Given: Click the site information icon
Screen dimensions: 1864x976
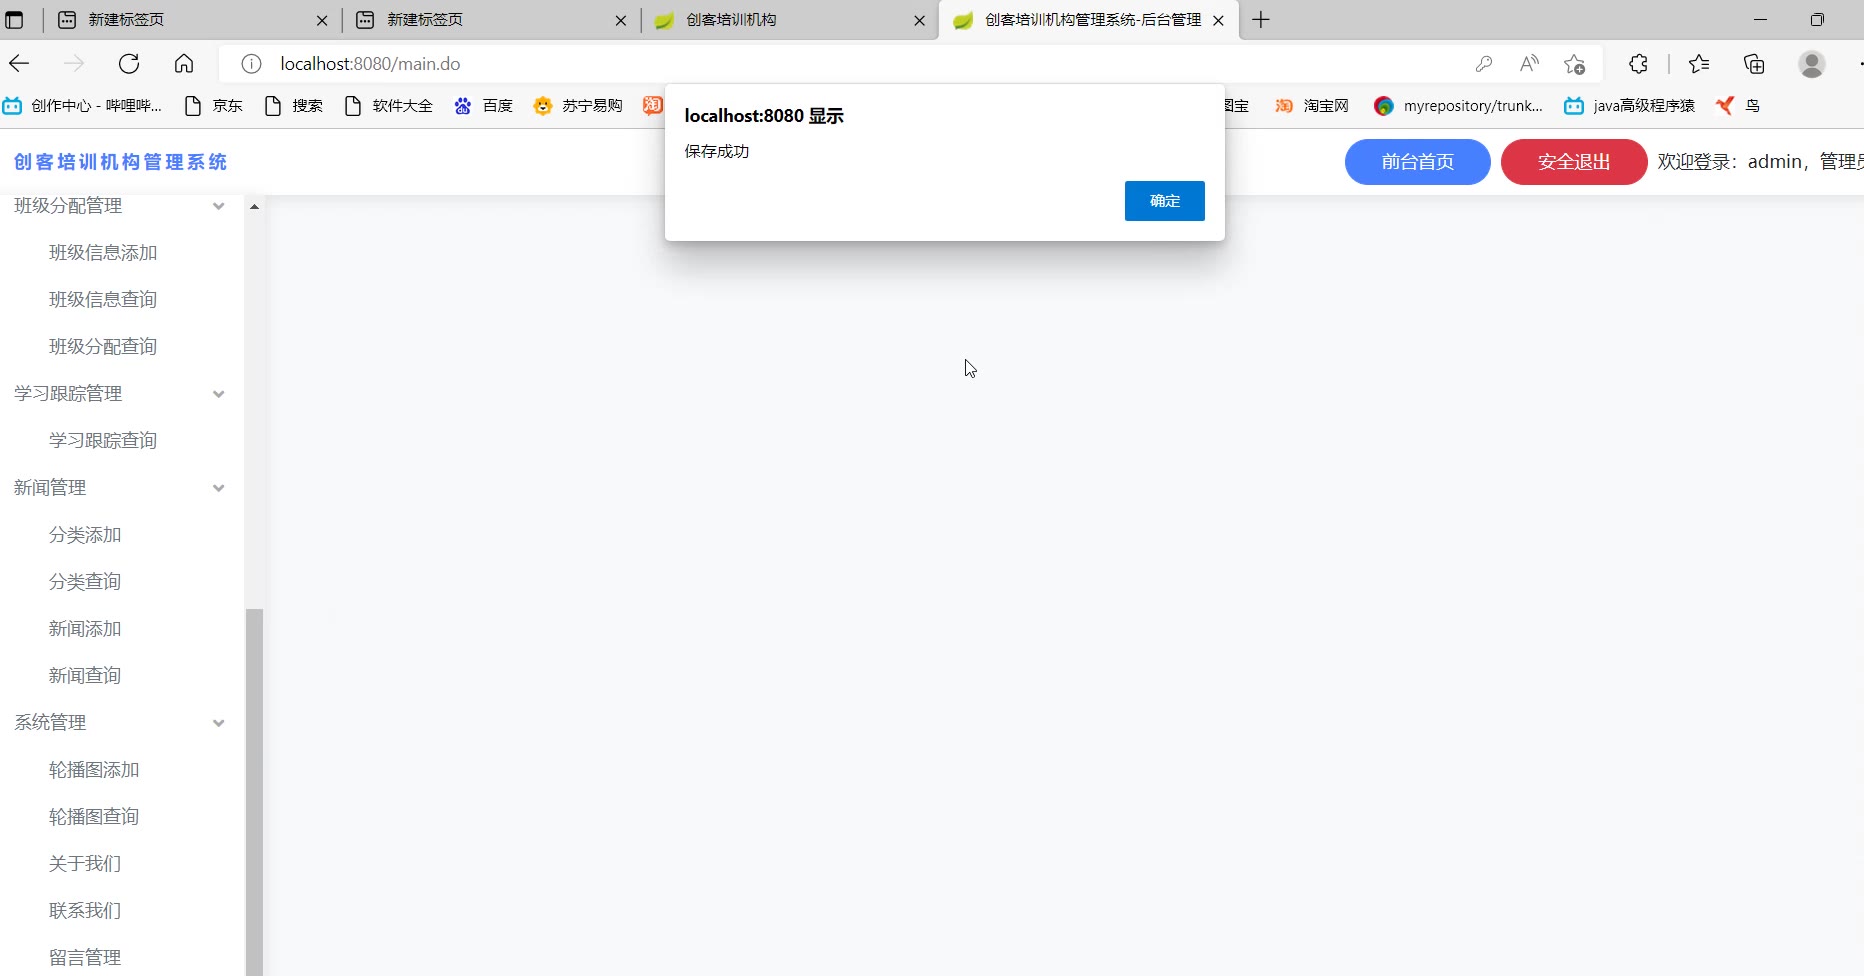Looking at the screenshot, I should 252,64.
